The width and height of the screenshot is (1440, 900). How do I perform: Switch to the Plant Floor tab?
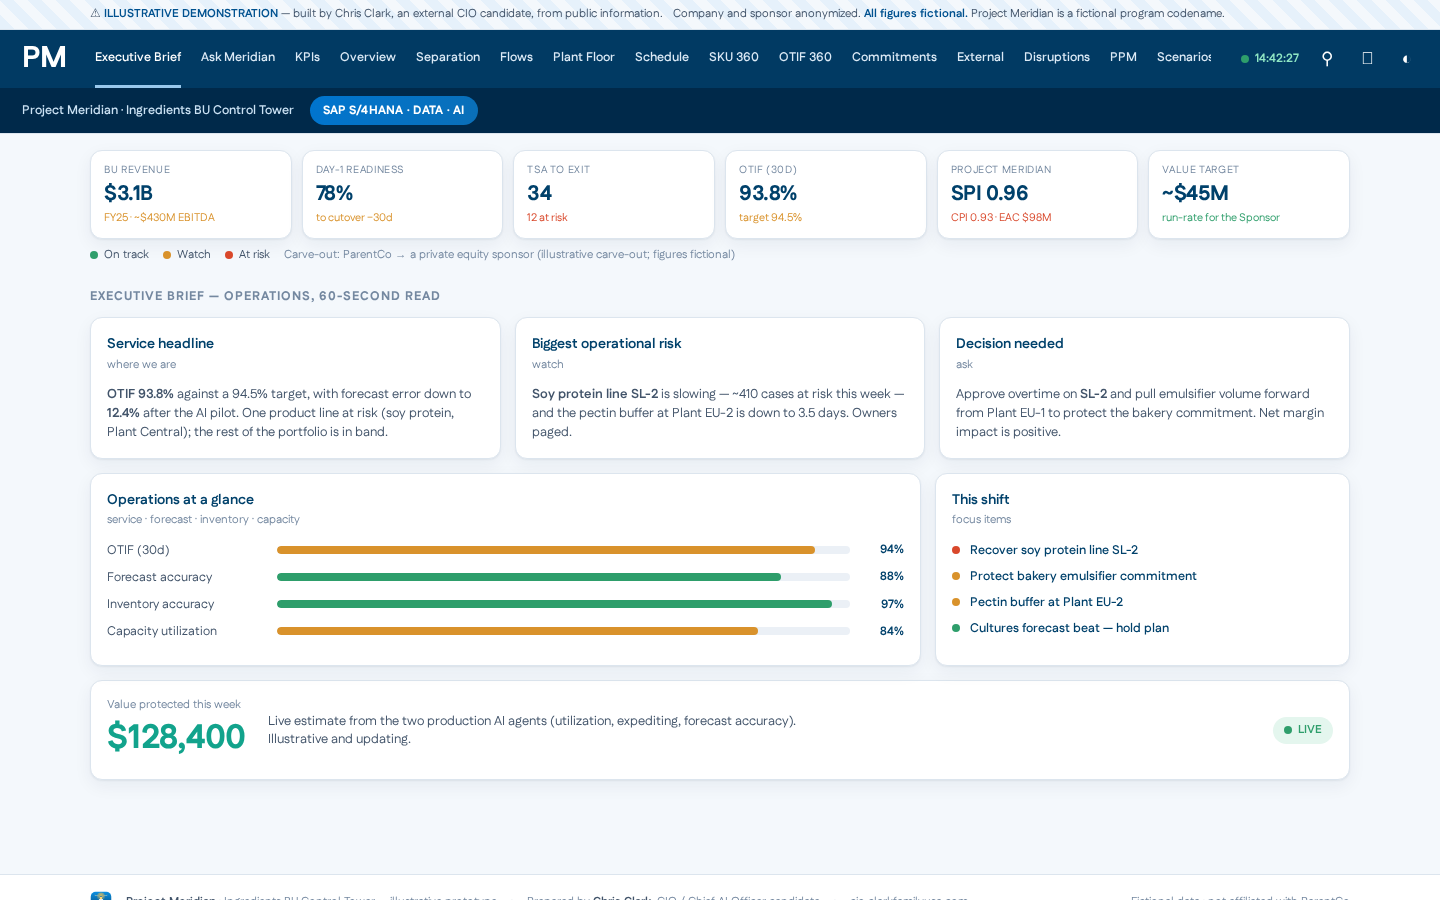584,57
